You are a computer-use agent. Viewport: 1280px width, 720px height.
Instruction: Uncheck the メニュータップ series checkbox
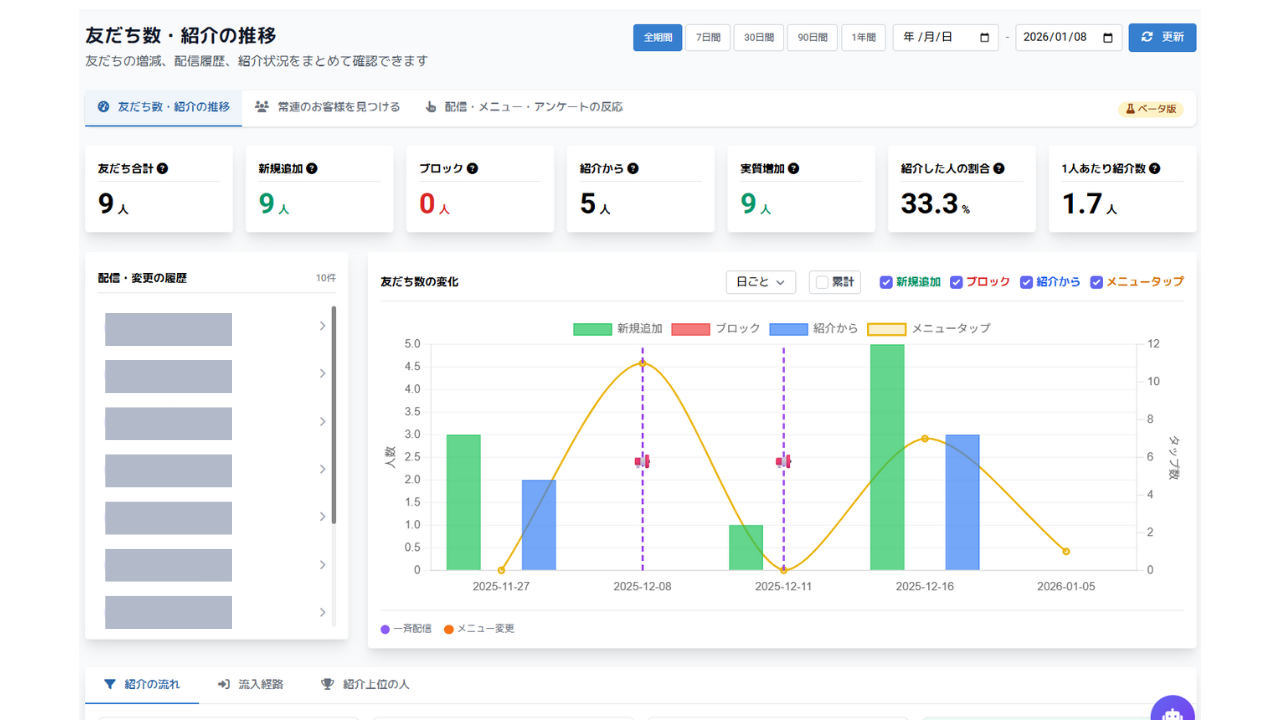click(x=1096, y=282)
